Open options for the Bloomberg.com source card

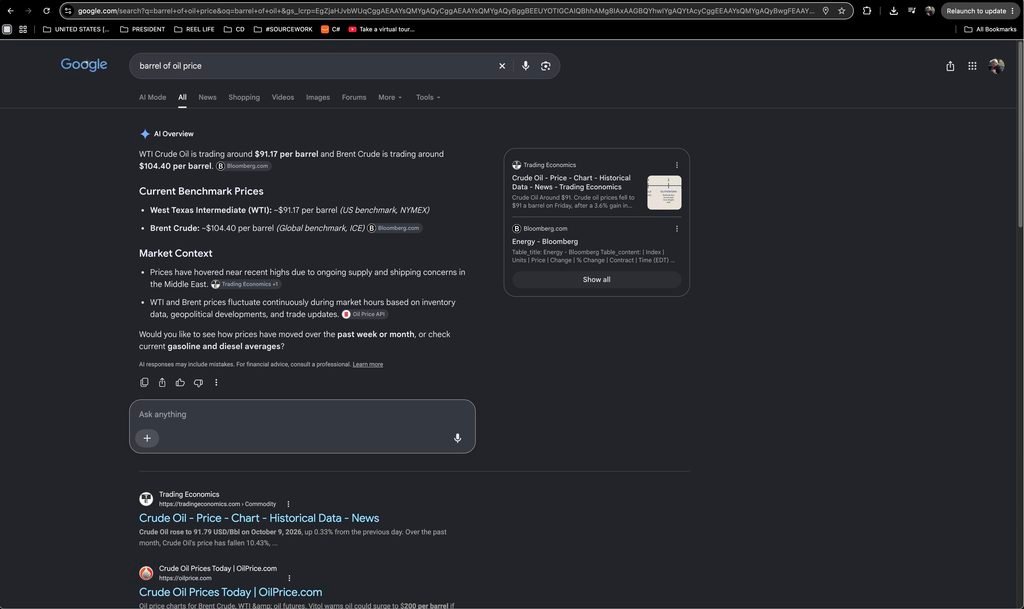coord(677,228)
